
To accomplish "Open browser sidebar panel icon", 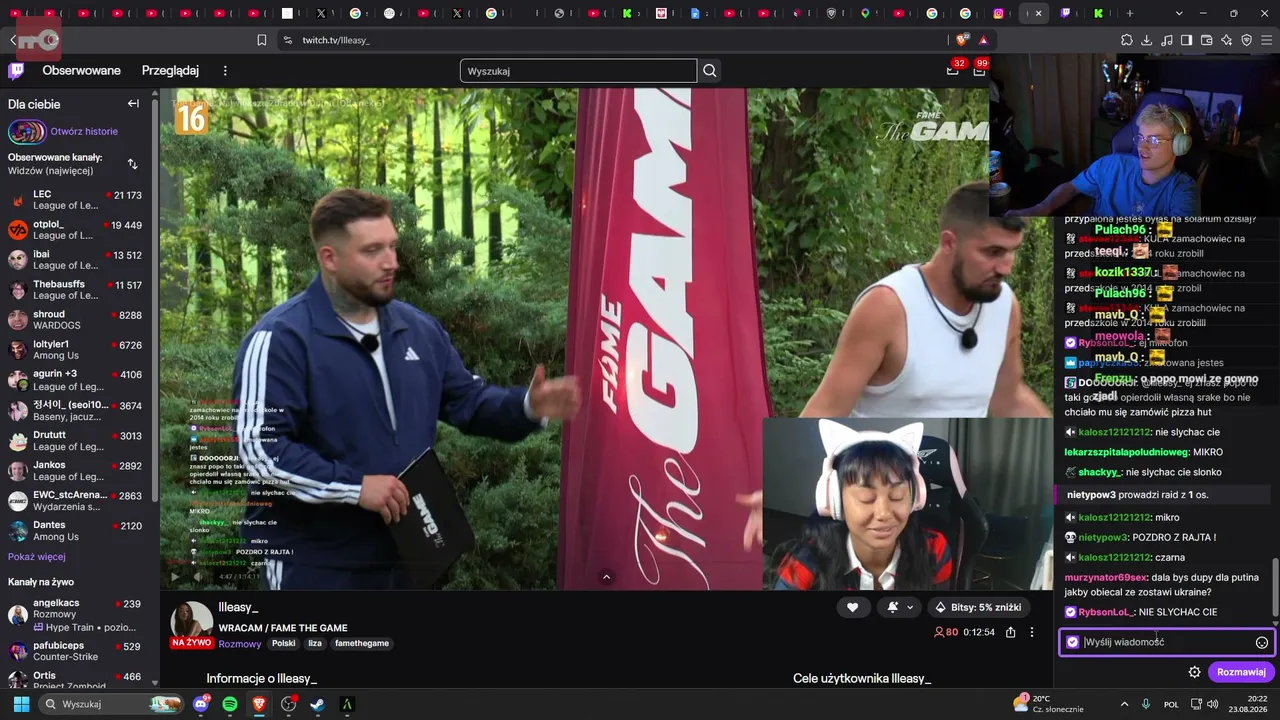I will coord(1187,40).
